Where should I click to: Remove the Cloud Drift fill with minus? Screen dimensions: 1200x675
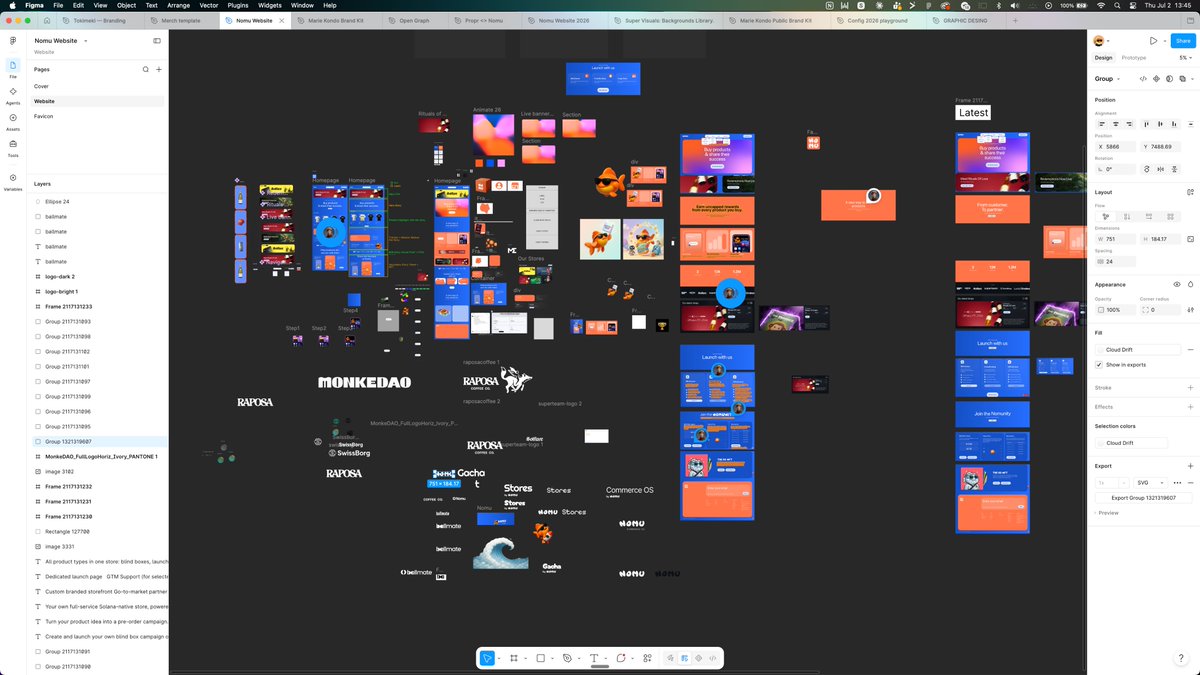coord(1190,350)
